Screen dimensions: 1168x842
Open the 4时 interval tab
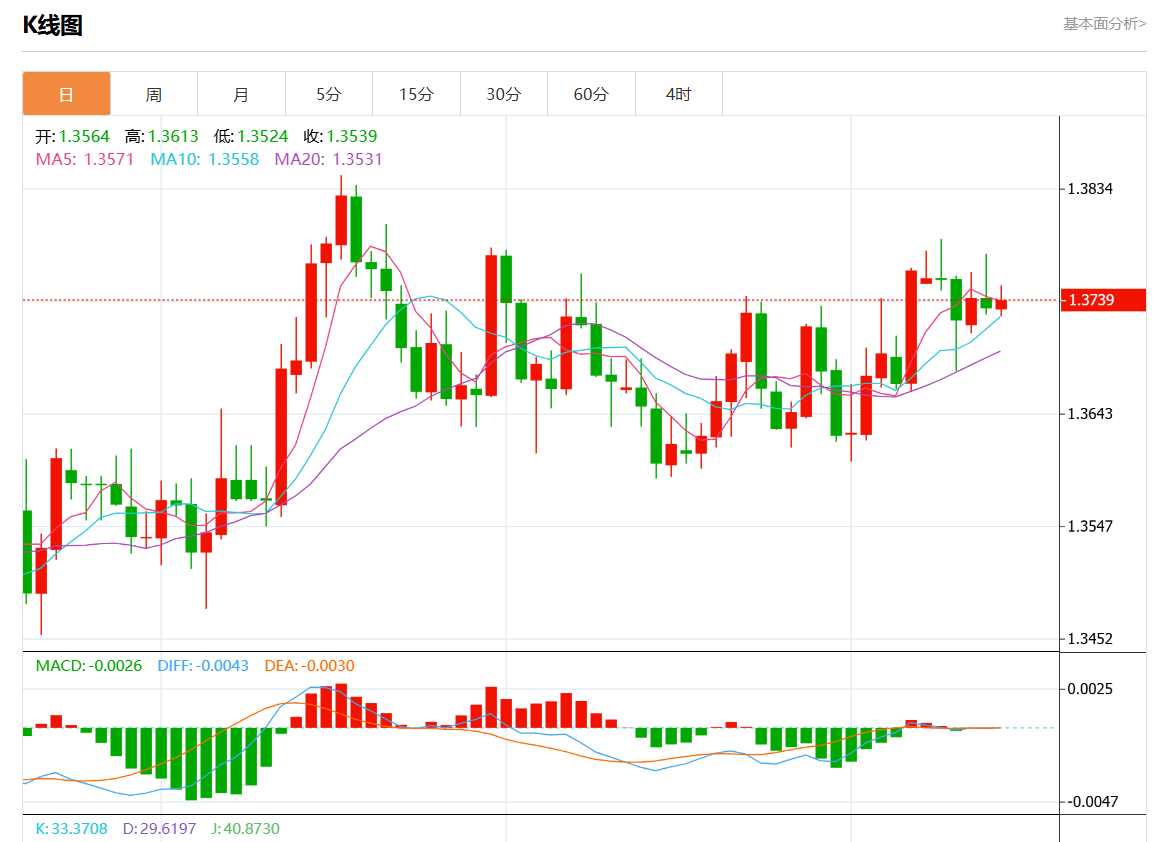[x=679, y=94]
